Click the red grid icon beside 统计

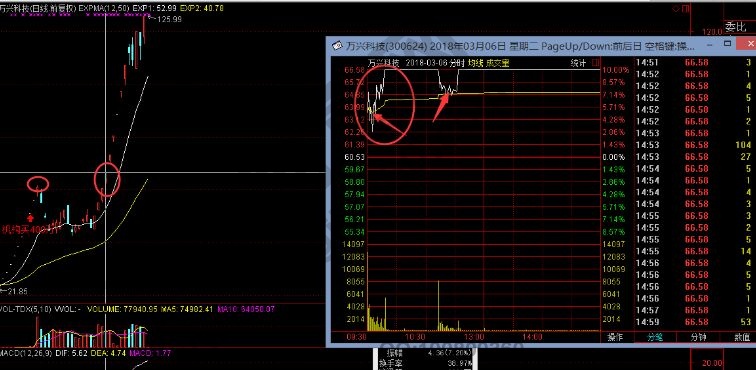[x=596, y=63]
